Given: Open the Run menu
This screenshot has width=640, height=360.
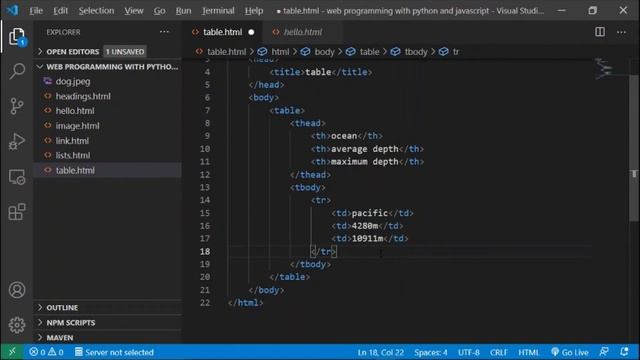Looking at the screenshot, I should coord(183,11).
